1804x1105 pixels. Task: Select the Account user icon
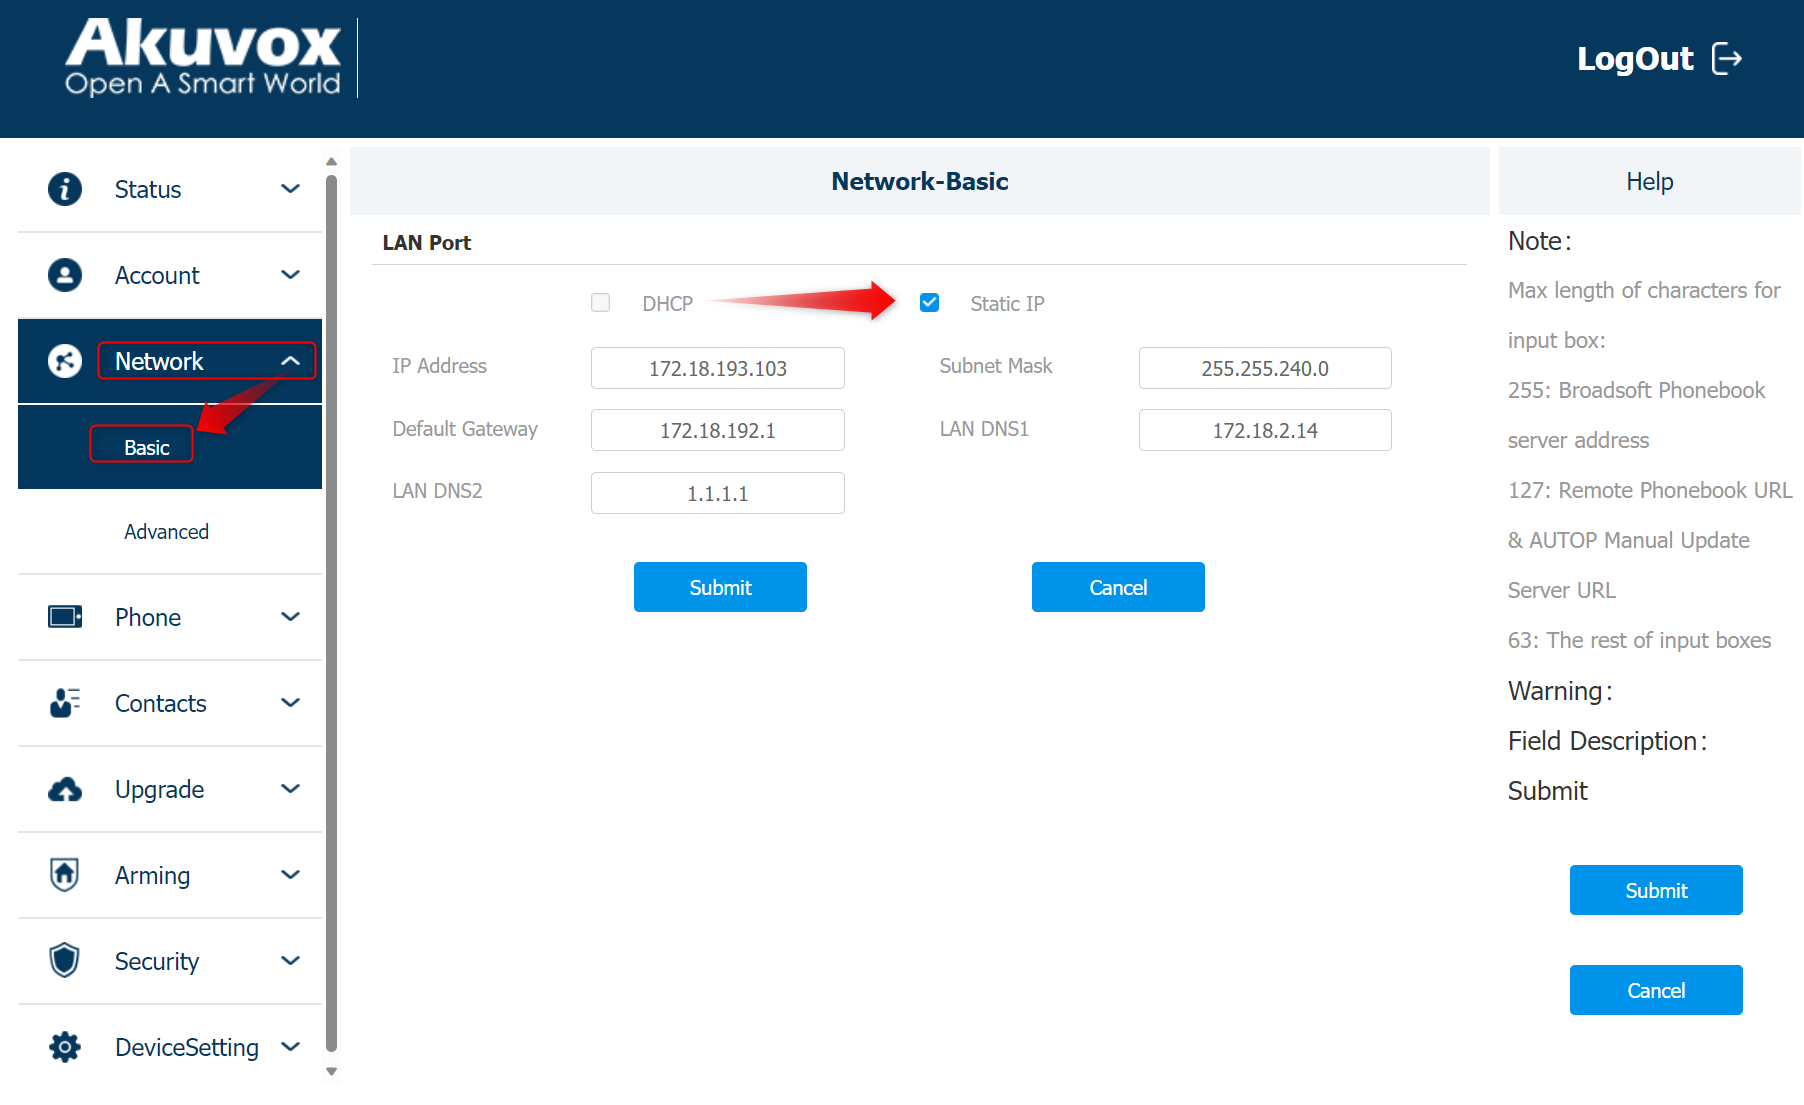click(64, 274)
